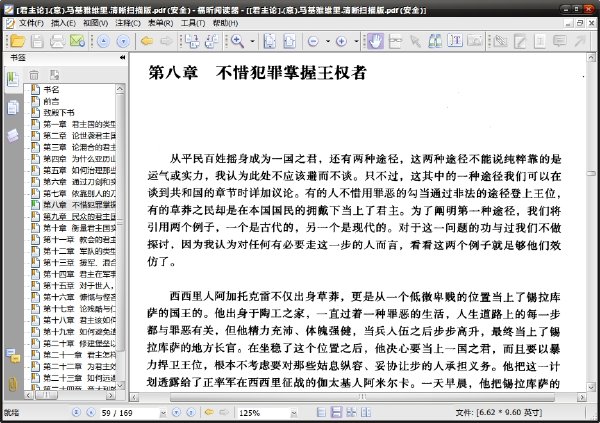
Task: Click the page number field 59 / 169
Action: click(x=130, y=413)
